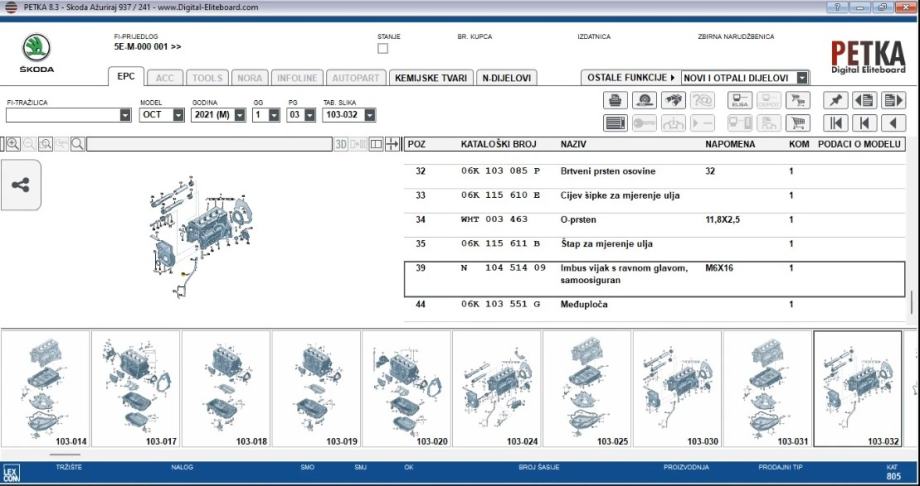Go to previous page with left-arrow document icon
920x486 pixels.
click(864, 100)
